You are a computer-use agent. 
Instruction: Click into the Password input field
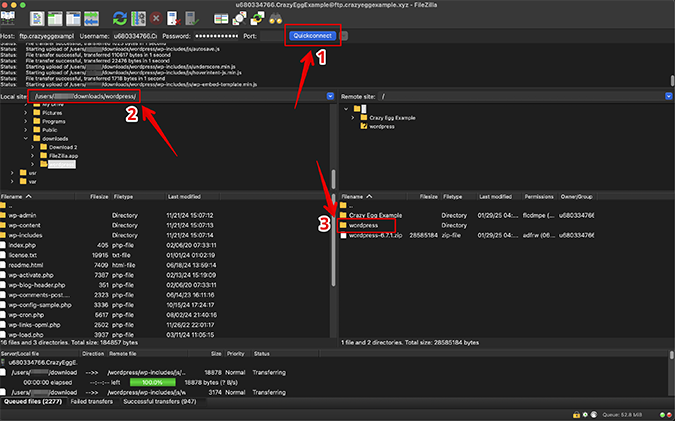click(x=217, y=36)
